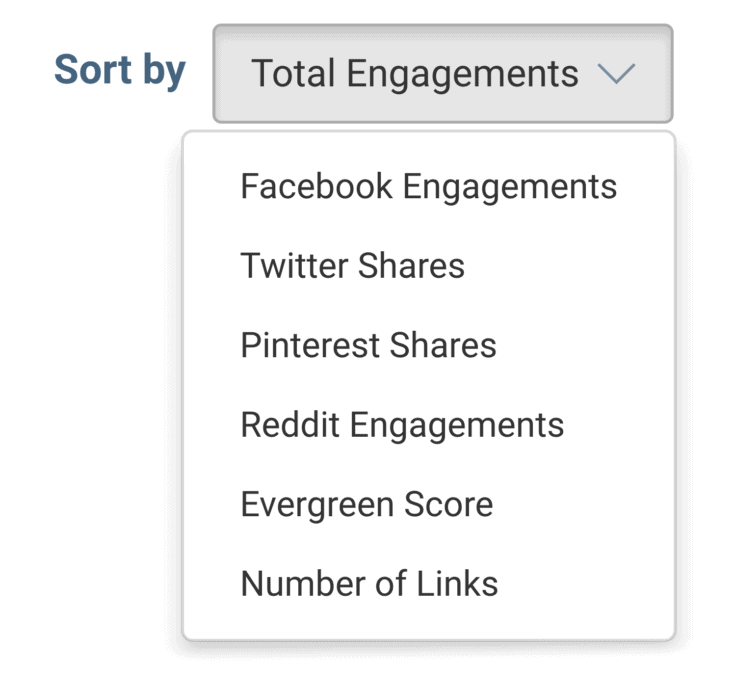734x687 pixels.
Task: Toggle the sort list with the chevron icon
Action: click(617, 74)
